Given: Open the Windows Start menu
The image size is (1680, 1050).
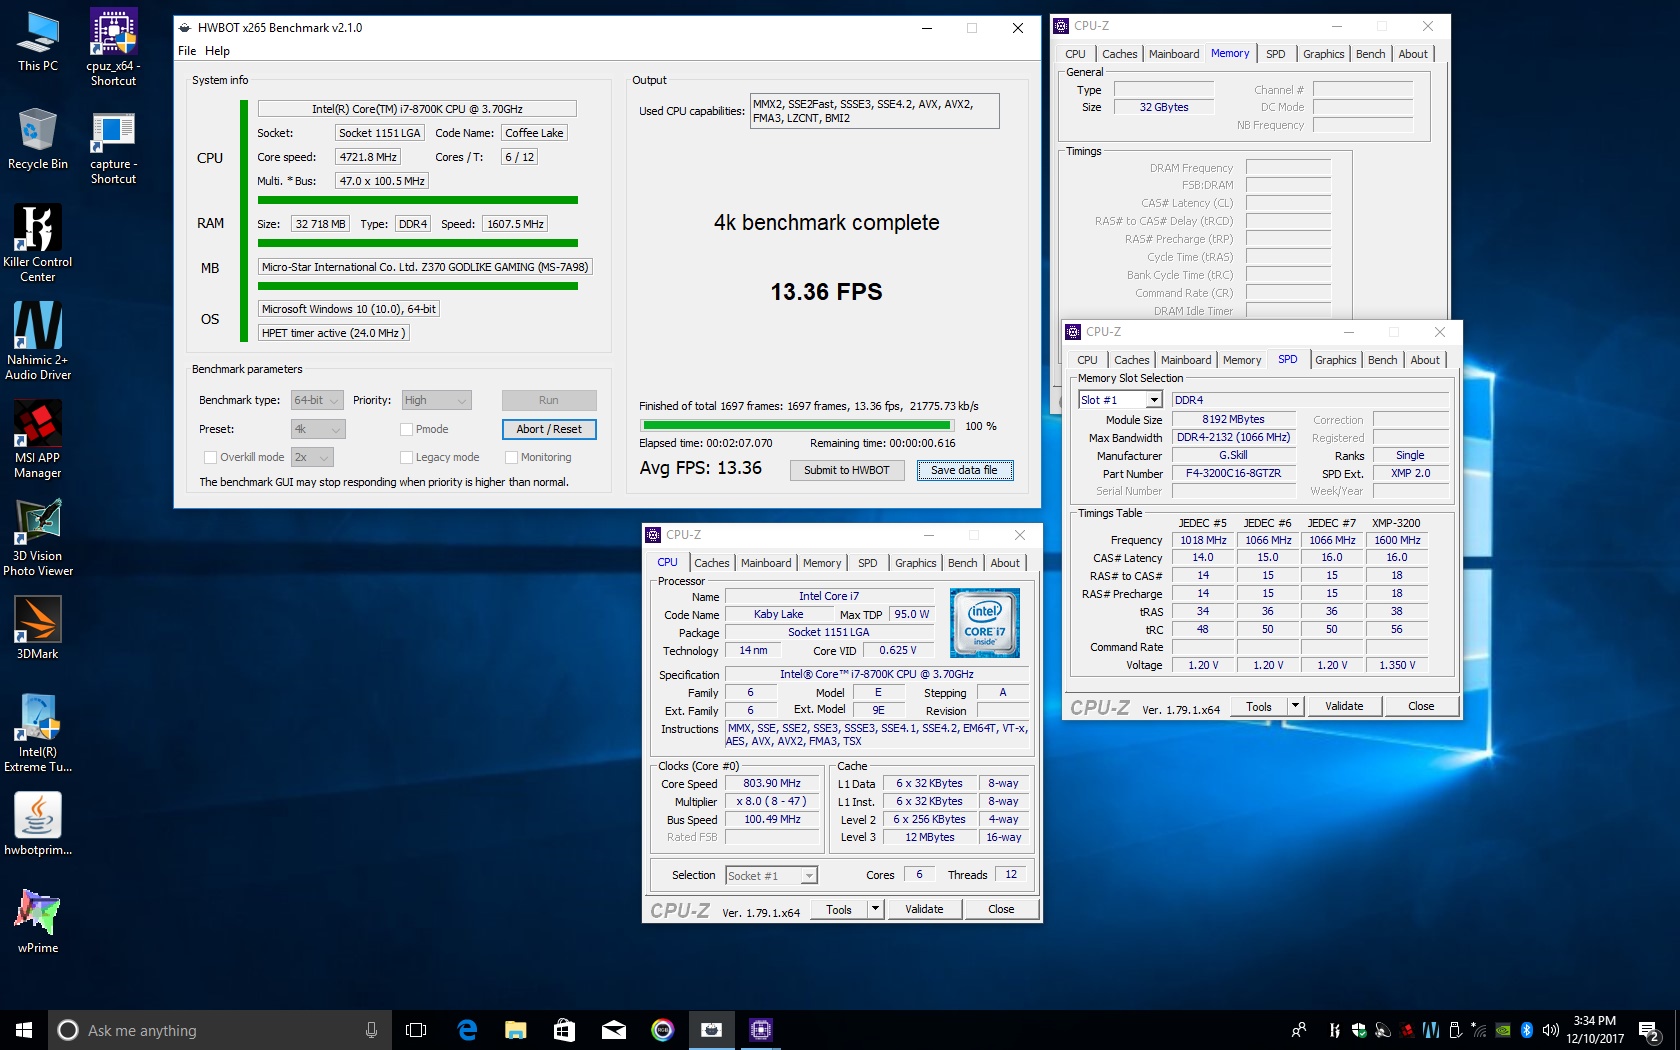Looking at the screenshot, I should click(x=24, y=1030).
